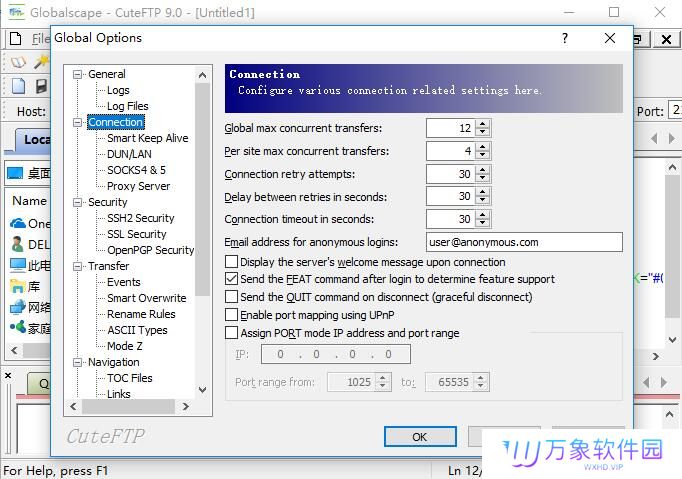Click the Site Manager book icon
This screenshot has width=682, height=479.
click(x=18, y=63)
